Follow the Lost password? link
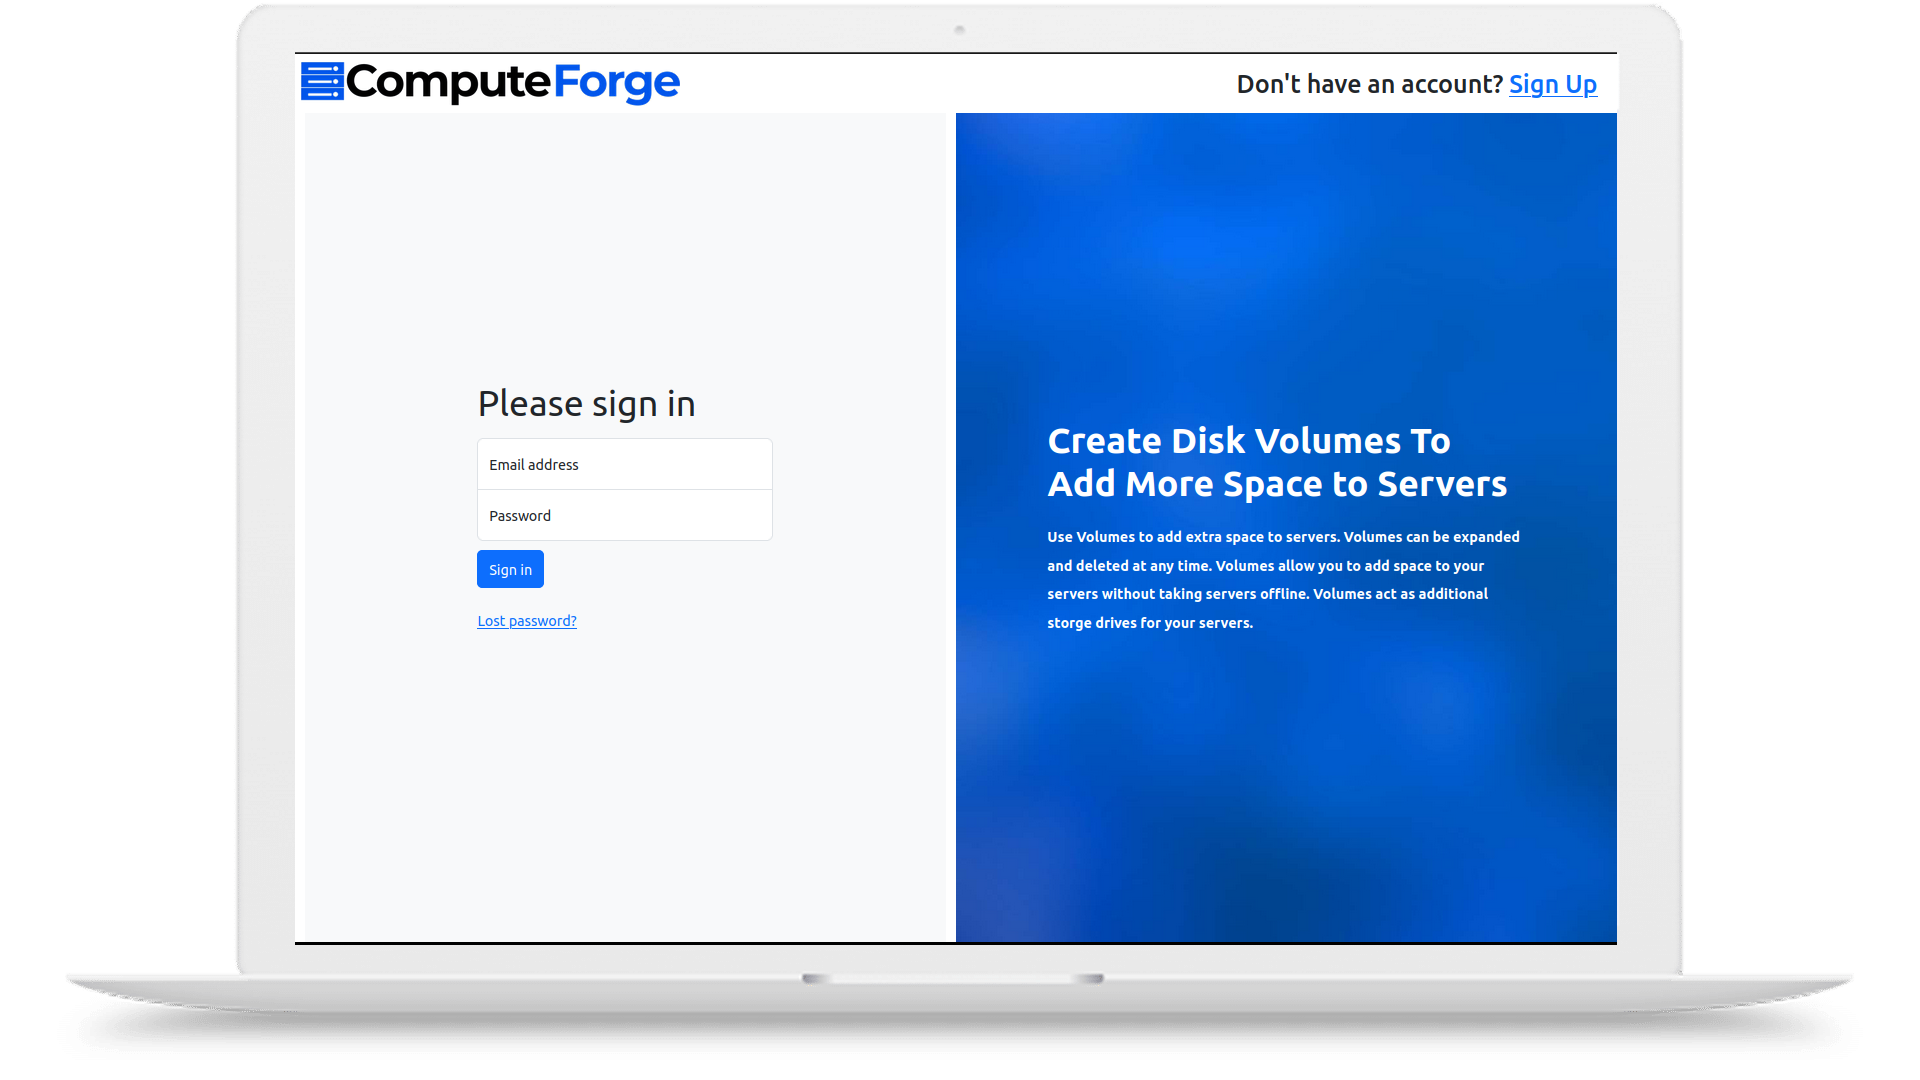Image resolution: width=1920 pixels, height=1080 pixels. tap(527, 621)
